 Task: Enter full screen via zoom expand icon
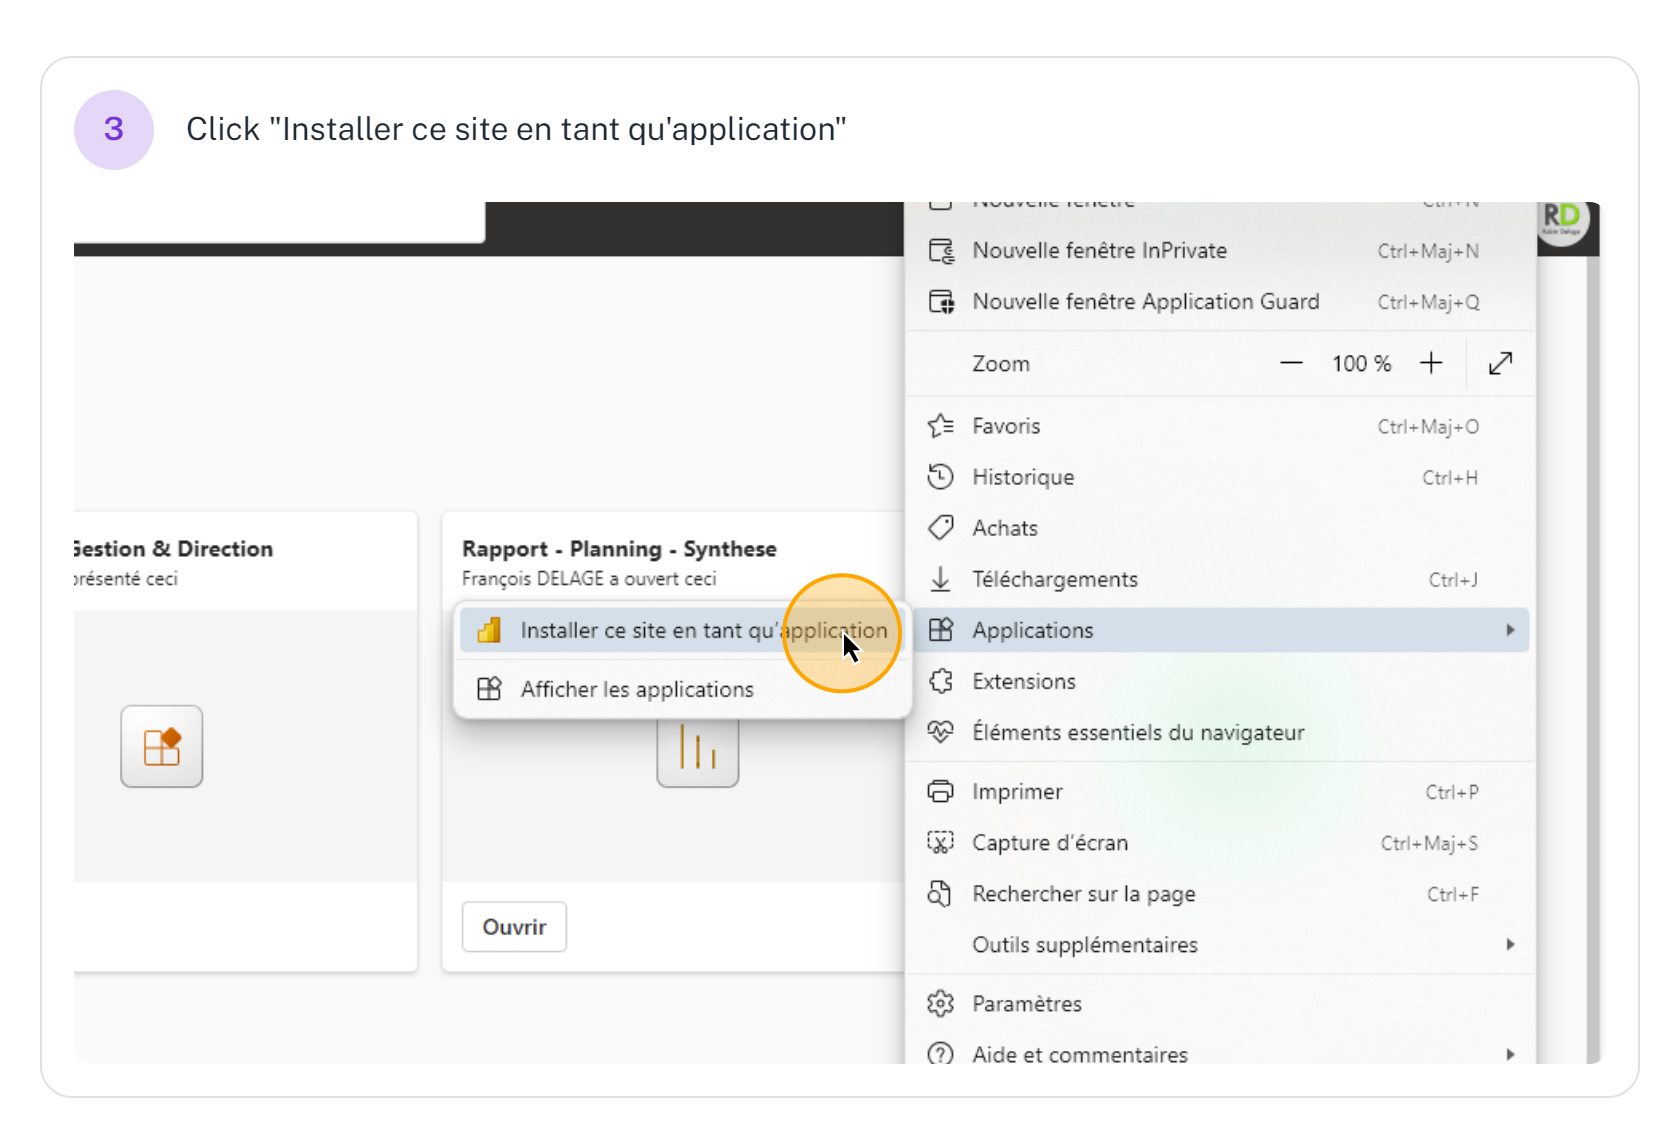(x=1500, y=364)
